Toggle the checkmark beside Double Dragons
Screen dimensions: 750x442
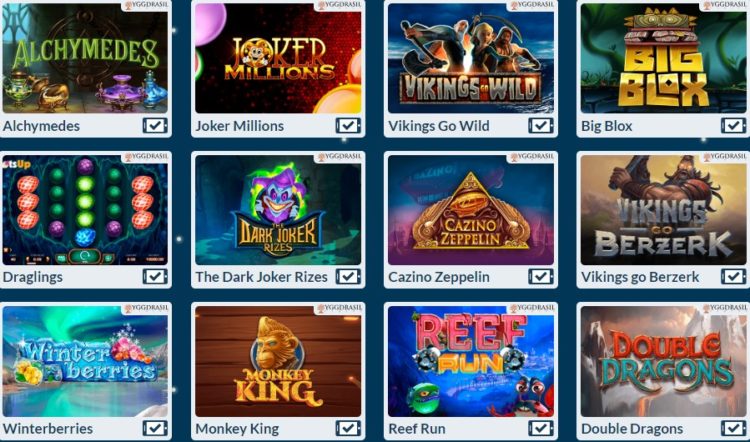(x=734, y=428)
